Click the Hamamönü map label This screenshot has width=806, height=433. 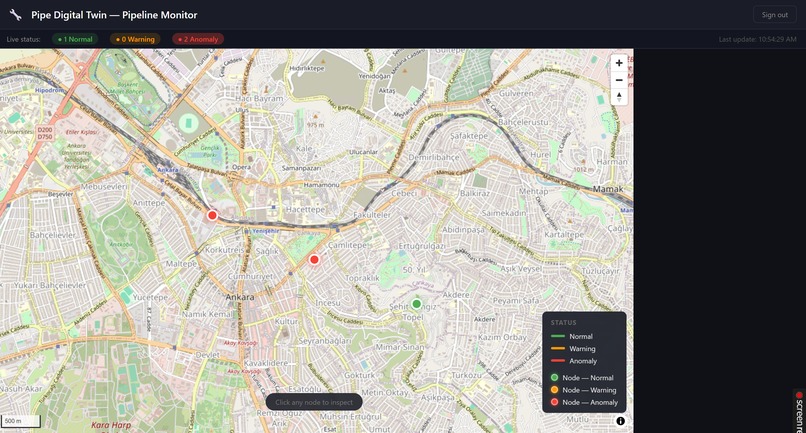(321, 185)
